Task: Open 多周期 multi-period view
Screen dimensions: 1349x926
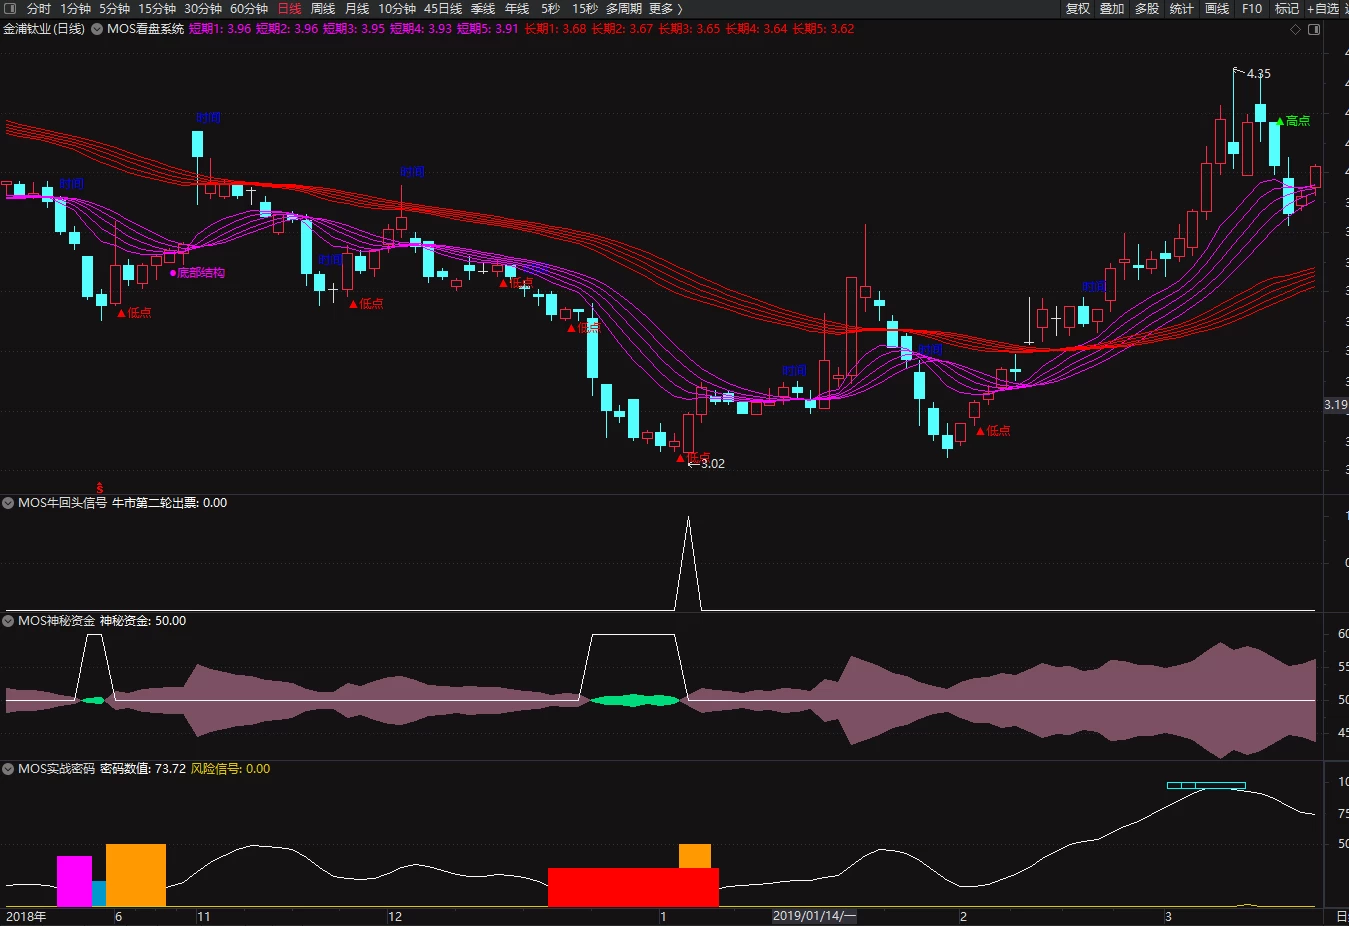Action: pyautogui.click(x=624, y=9)
